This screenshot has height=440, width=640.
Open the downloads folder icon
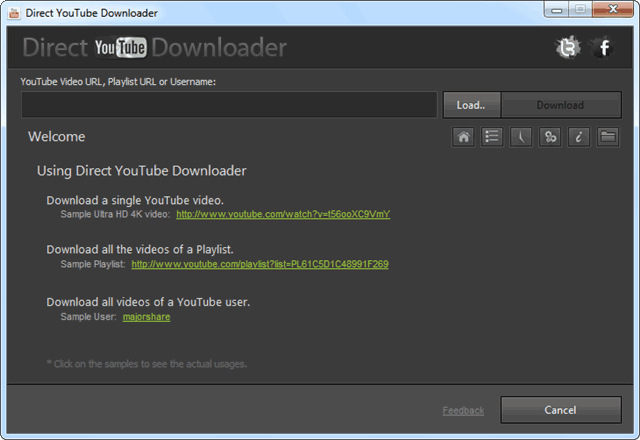[x=608, y=137]
